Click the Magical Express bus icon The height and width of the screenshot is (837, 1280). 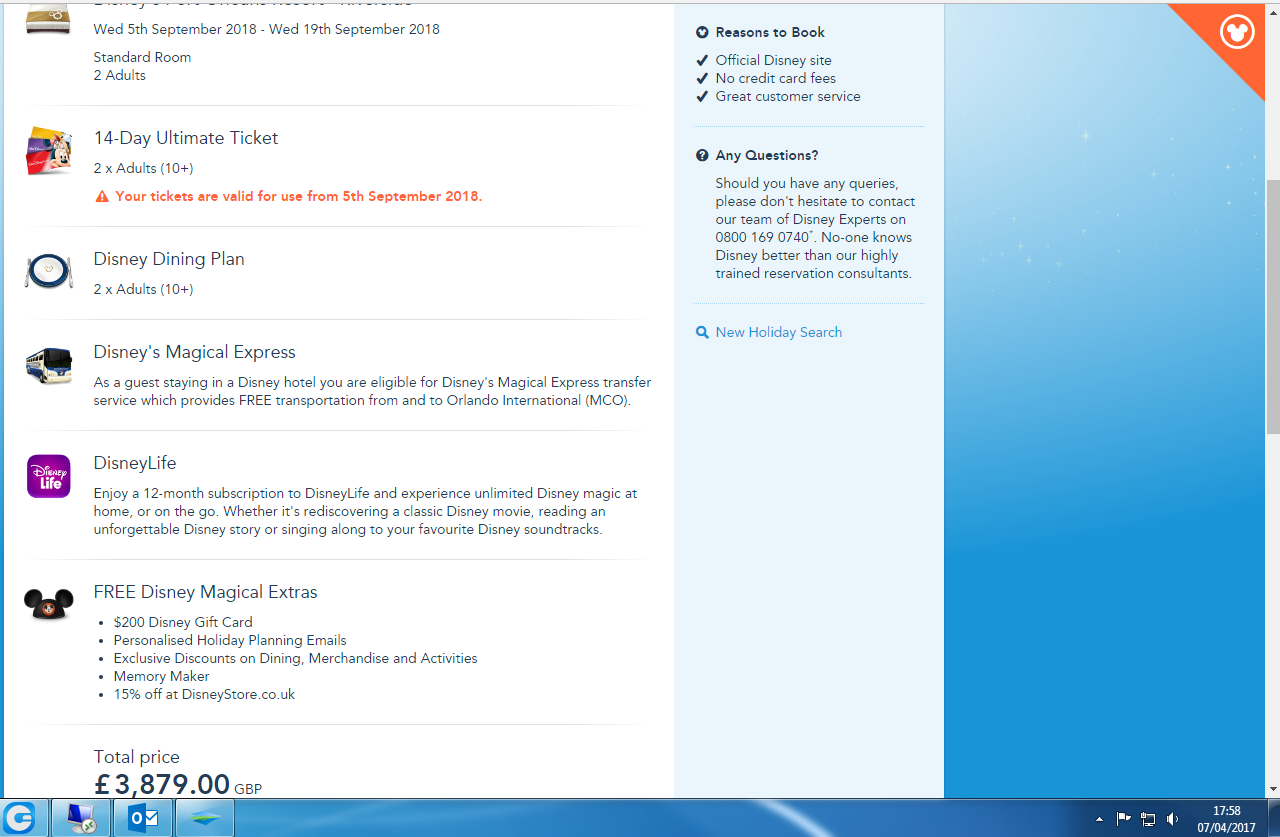pyautogui.click(x=48, y=365)
